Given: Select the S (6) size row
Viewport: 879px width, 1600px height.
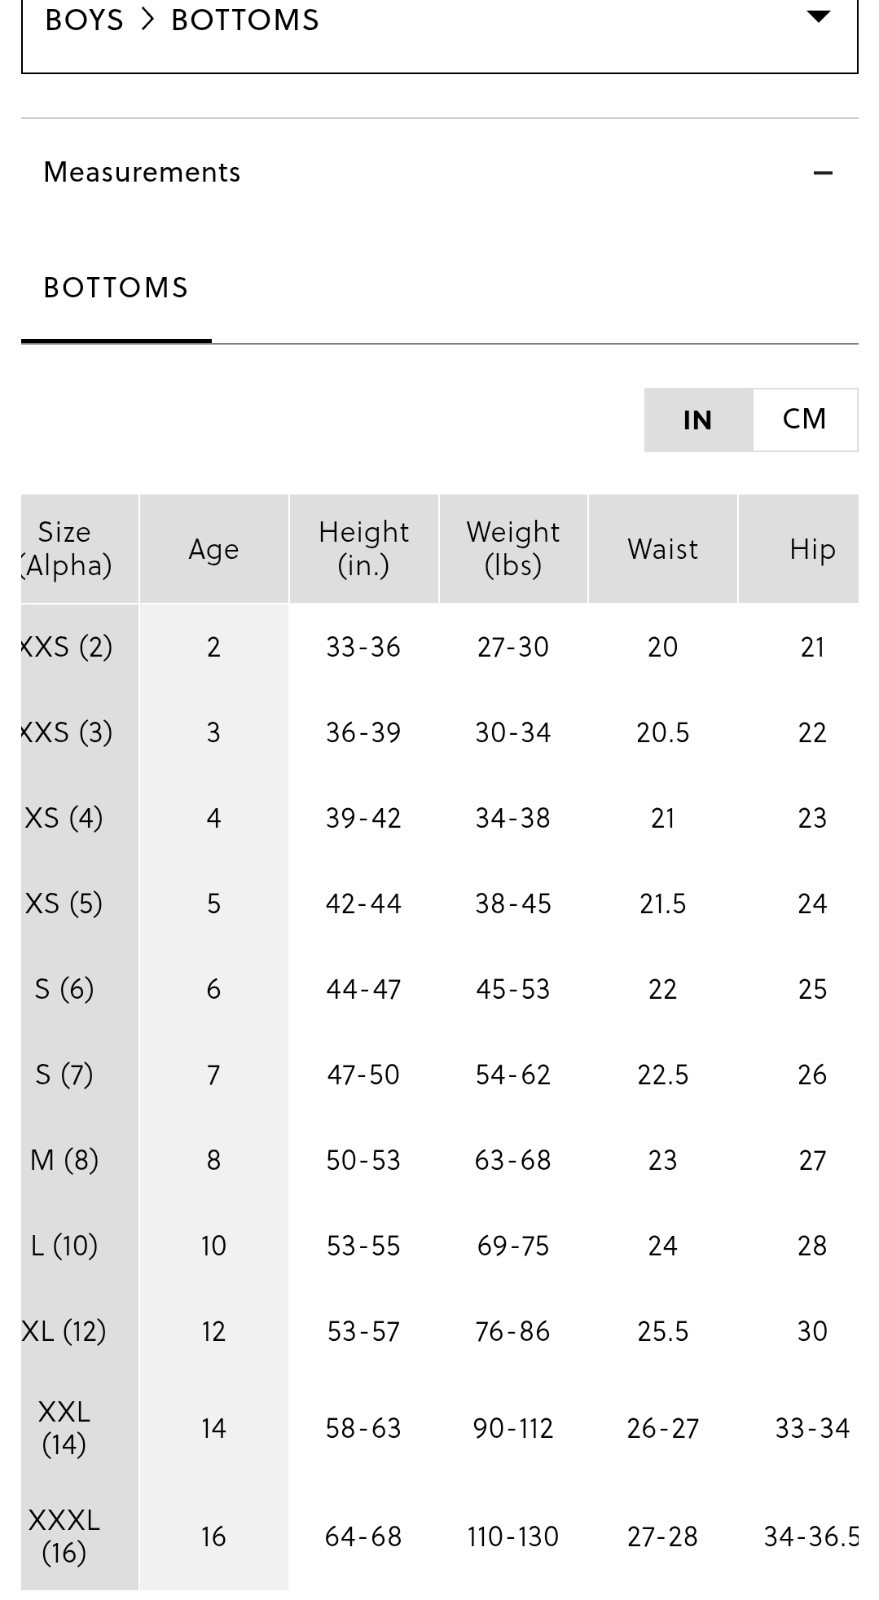Looking at the screenshot, I should click(x=440, y=989).
